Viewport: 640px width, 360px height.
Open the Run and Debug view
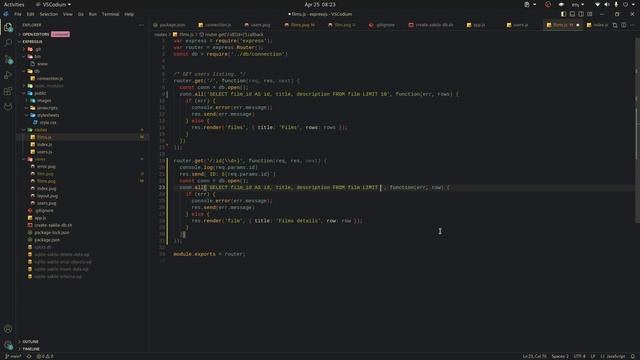(x=8, y=75)
